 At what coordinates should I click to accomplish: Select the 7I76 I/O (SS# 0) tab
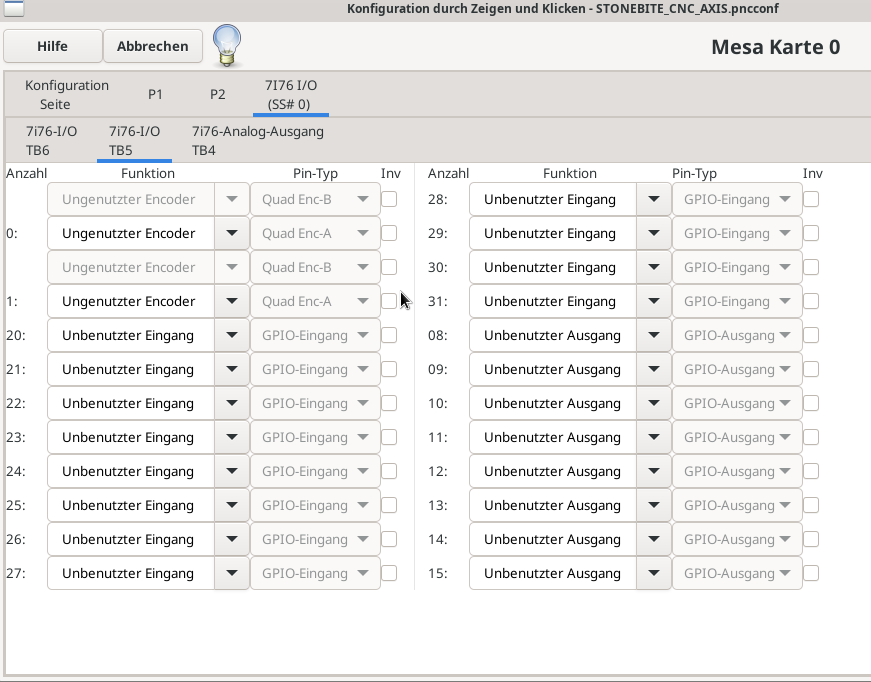click(291, 94)
